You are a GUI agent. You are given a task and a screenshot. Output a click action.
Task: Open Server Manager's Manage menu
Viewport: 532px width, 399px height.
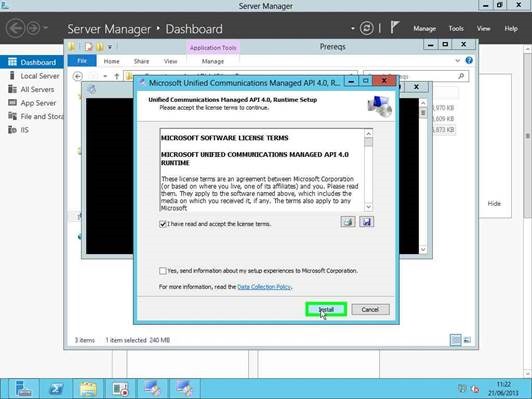click(424, 28)
